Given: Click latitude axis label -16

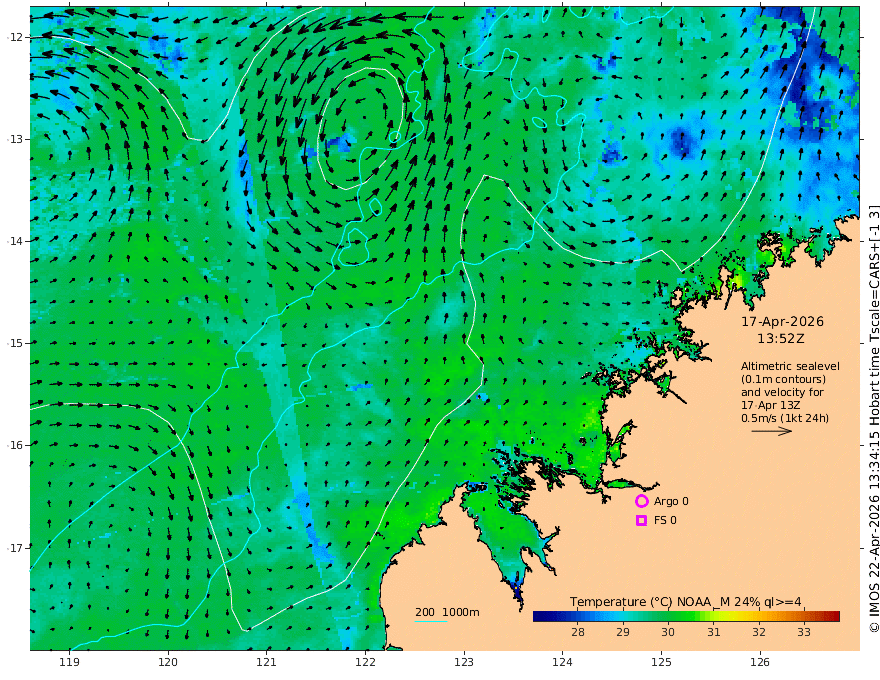Looking at the screenshot, I should coord(15,445).
